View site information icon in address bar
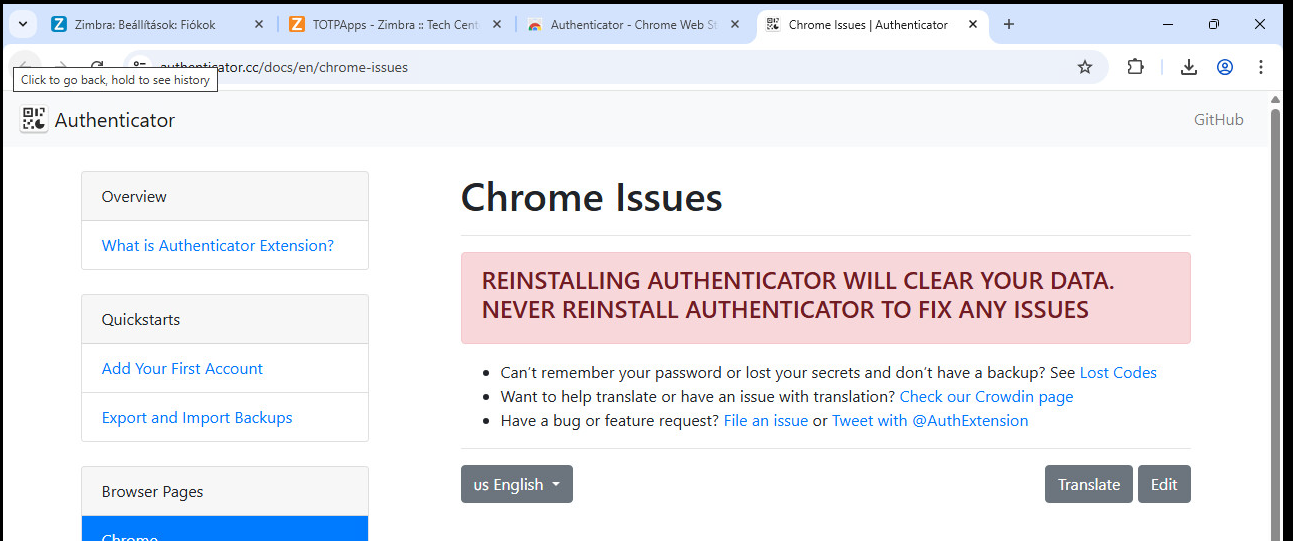This screenshot has width=1293, height=541. [x=140, y=67]
